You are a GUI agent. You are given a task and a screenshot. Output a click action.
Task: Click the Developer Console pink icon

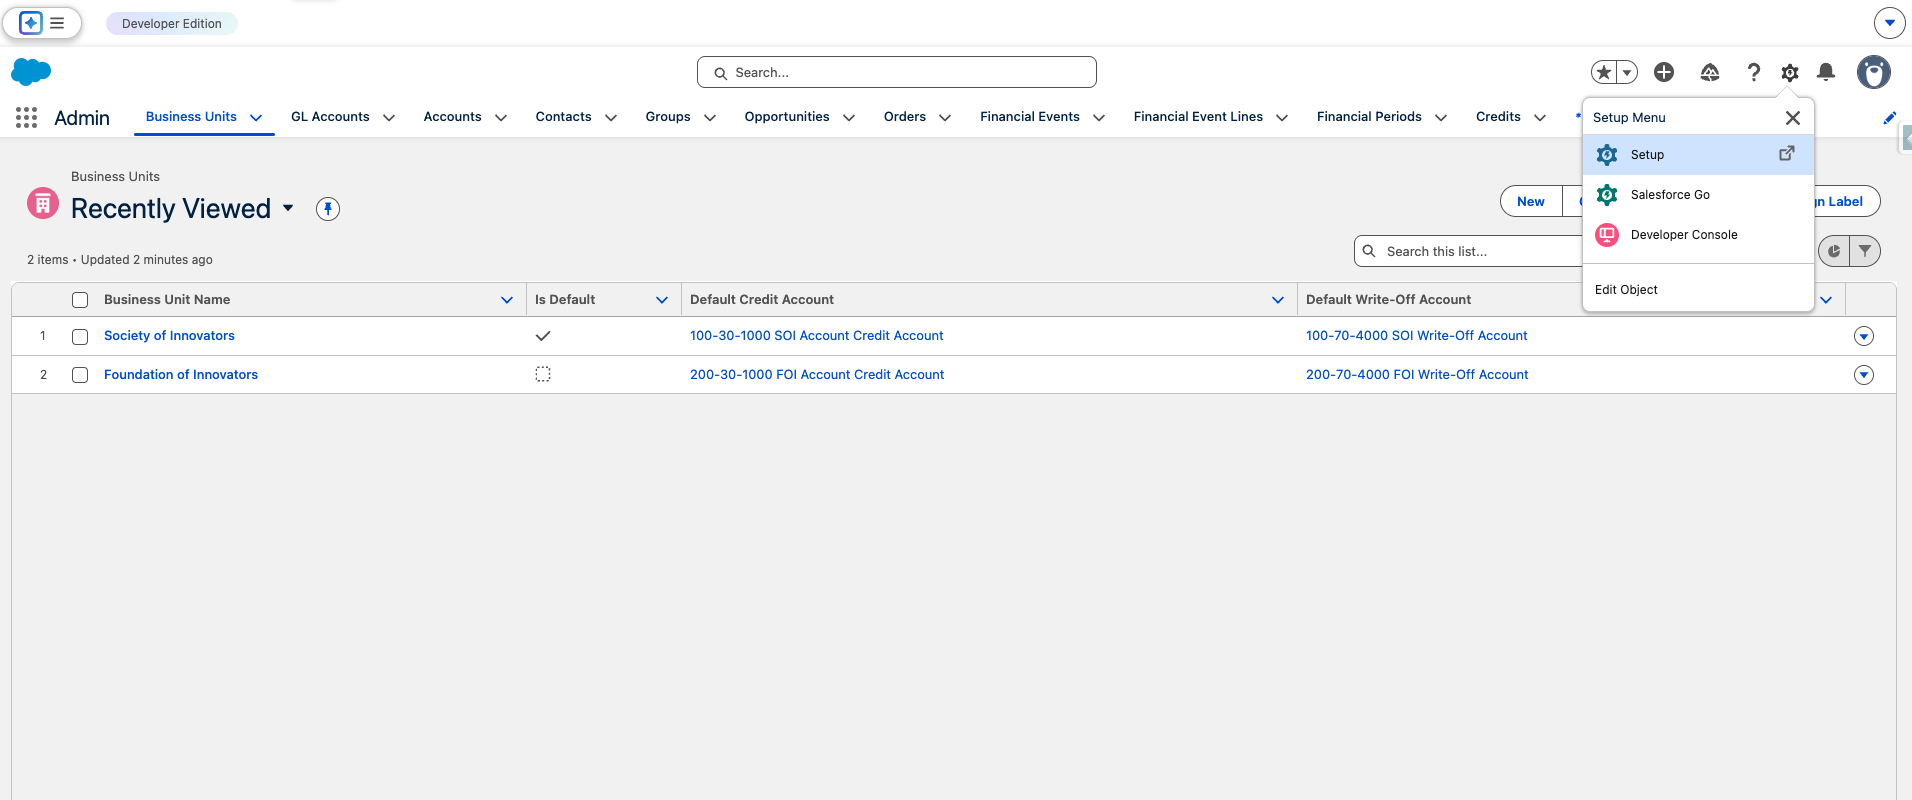[1607, 235]
